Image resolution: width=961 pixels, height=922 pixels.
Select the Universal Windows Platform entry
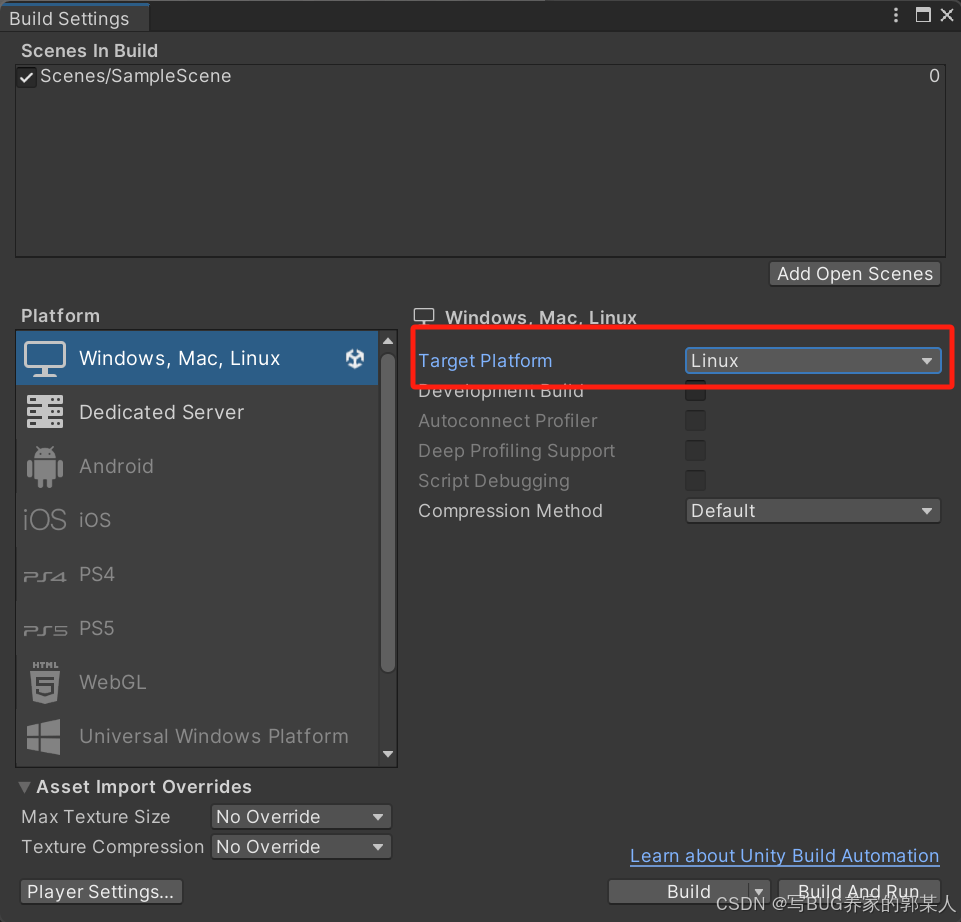coord(197,736)
